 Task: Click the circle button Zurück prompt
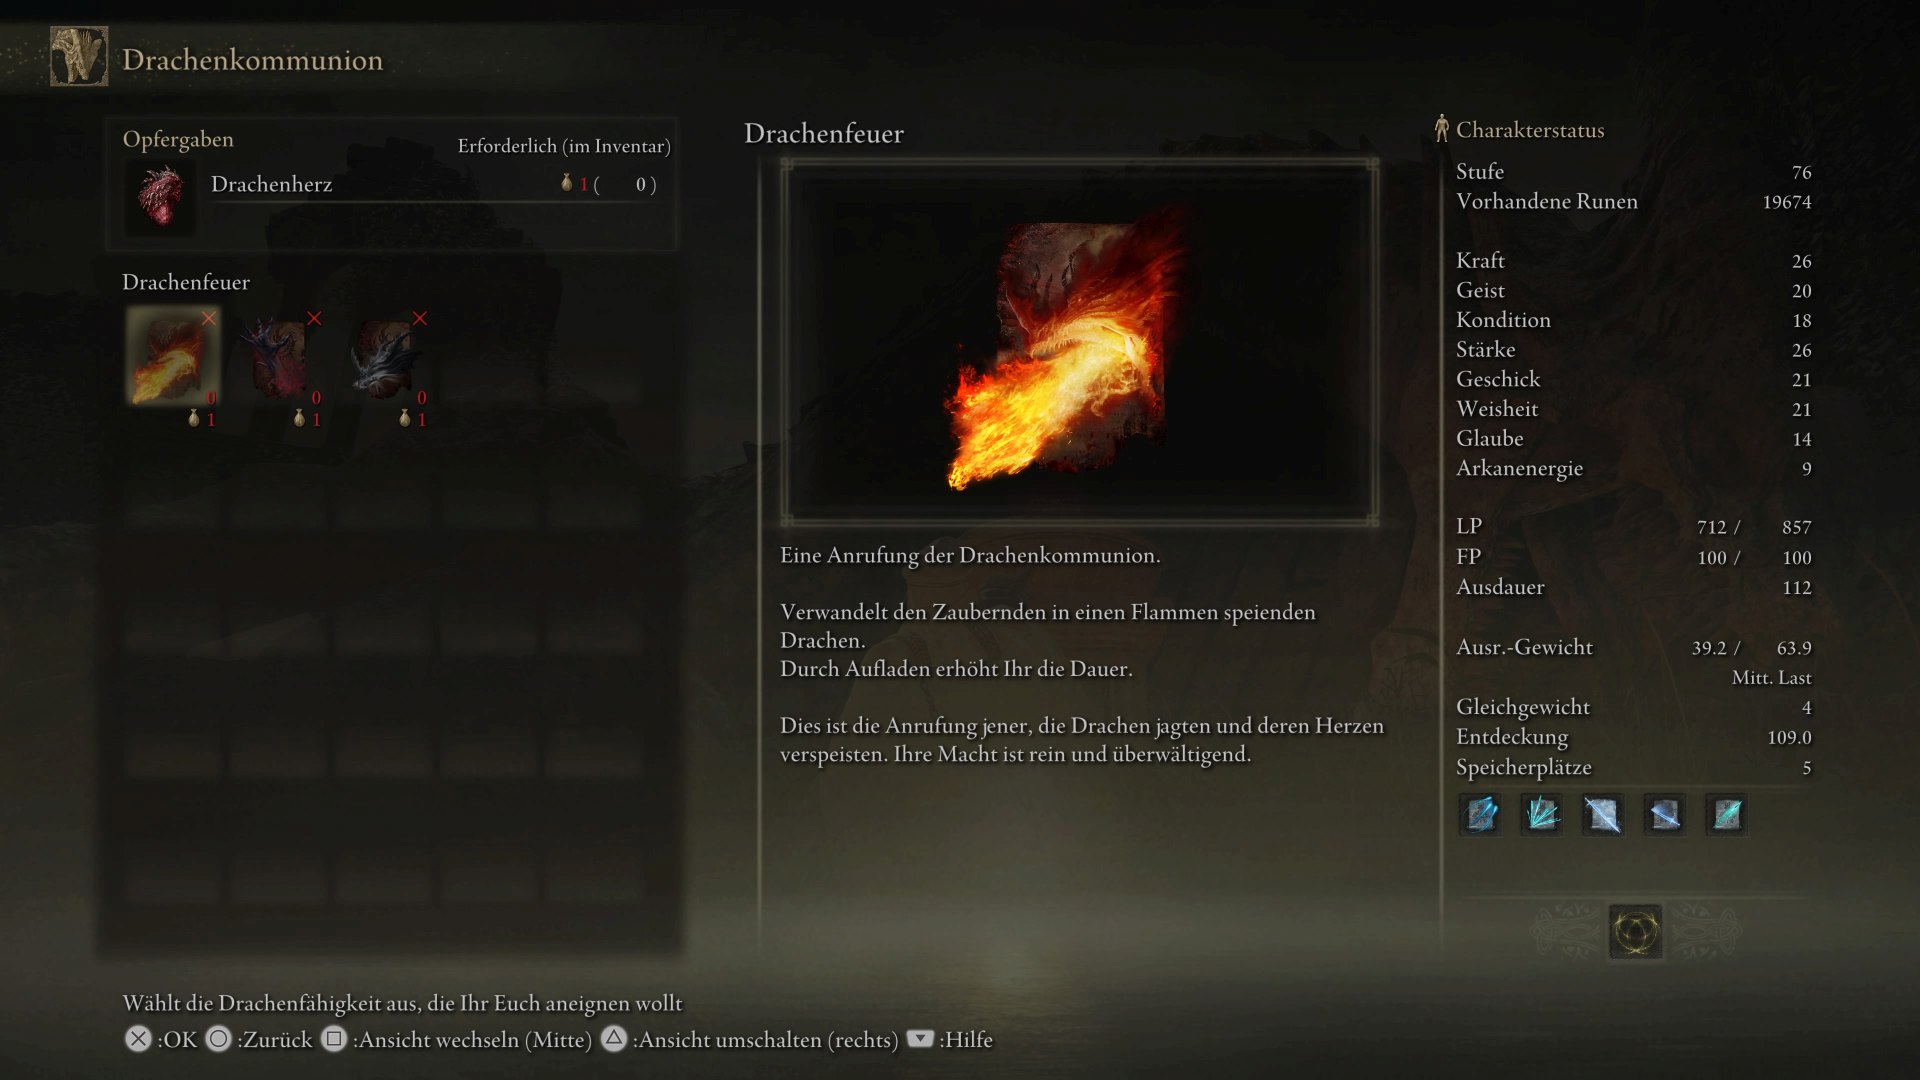(259, 1040)
